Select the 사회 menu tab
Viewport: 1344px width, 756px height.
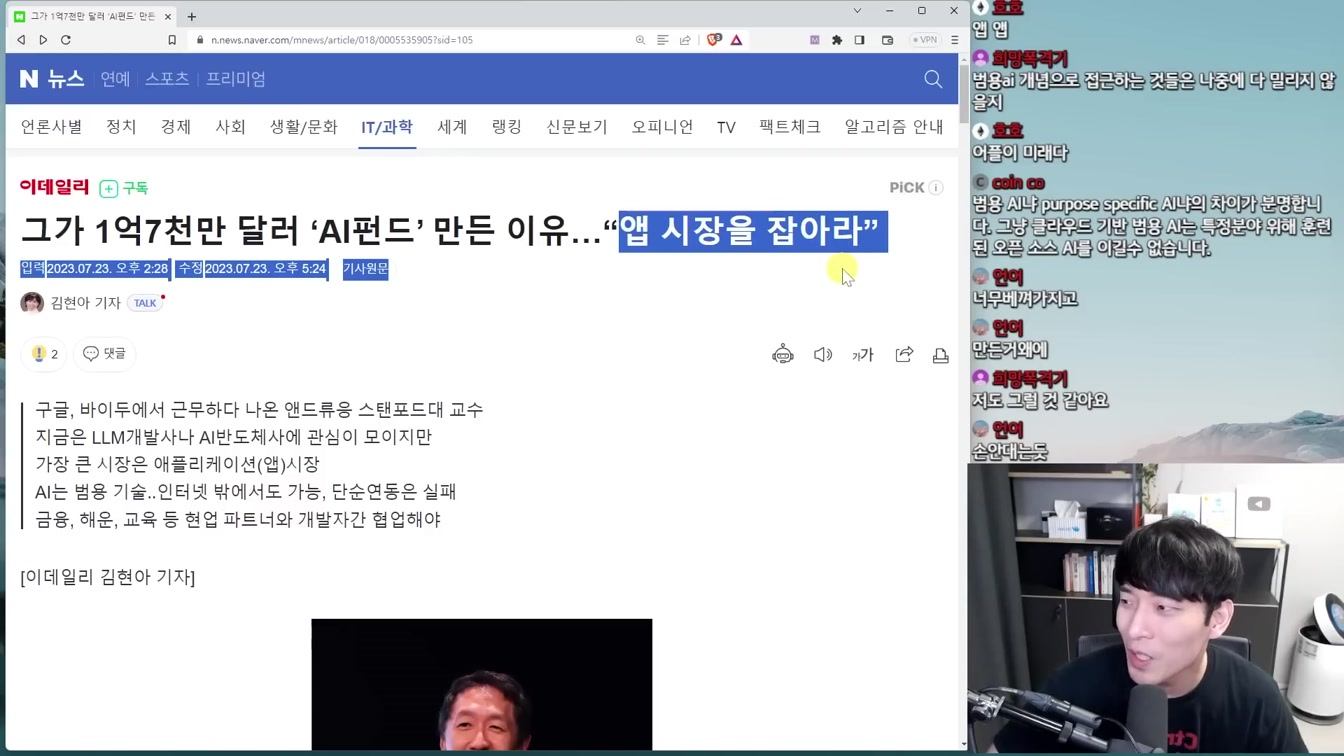(x=230, y=127)
